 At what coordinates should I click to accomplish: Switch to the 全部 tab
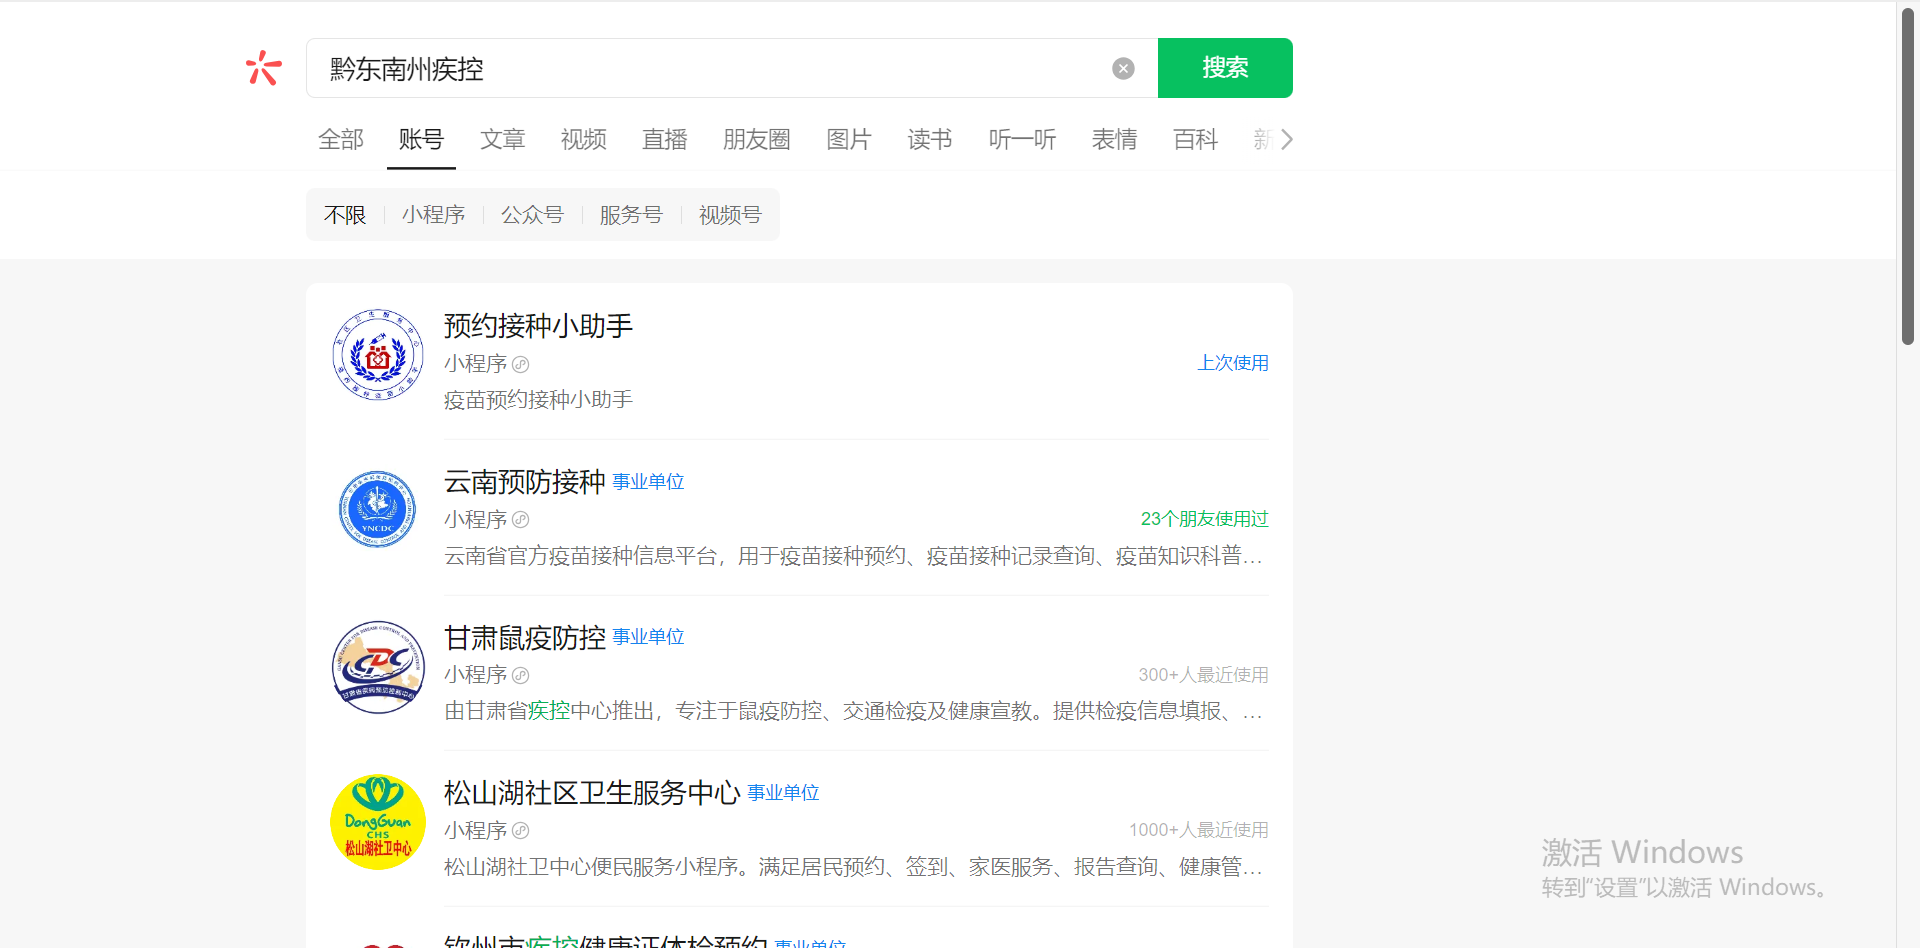pos(341,139)
